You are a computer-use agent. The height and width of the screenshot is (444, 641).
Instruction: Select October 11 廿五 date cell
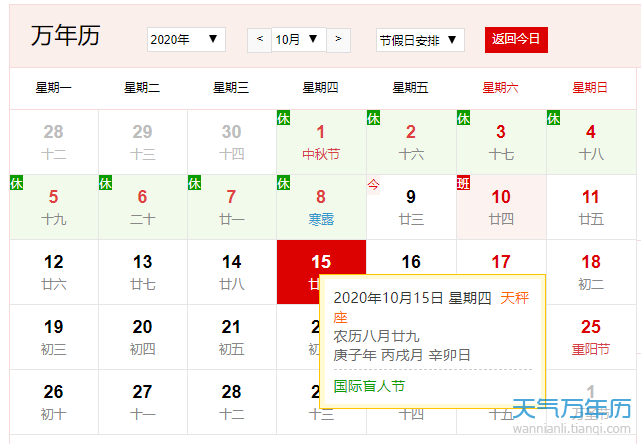[591, 207]
